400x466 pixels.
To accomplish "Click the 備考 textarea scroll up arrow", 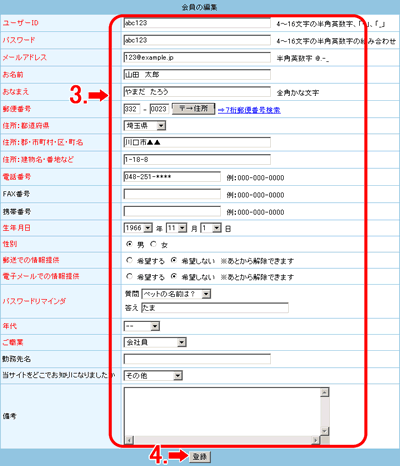I will (325, 392).
